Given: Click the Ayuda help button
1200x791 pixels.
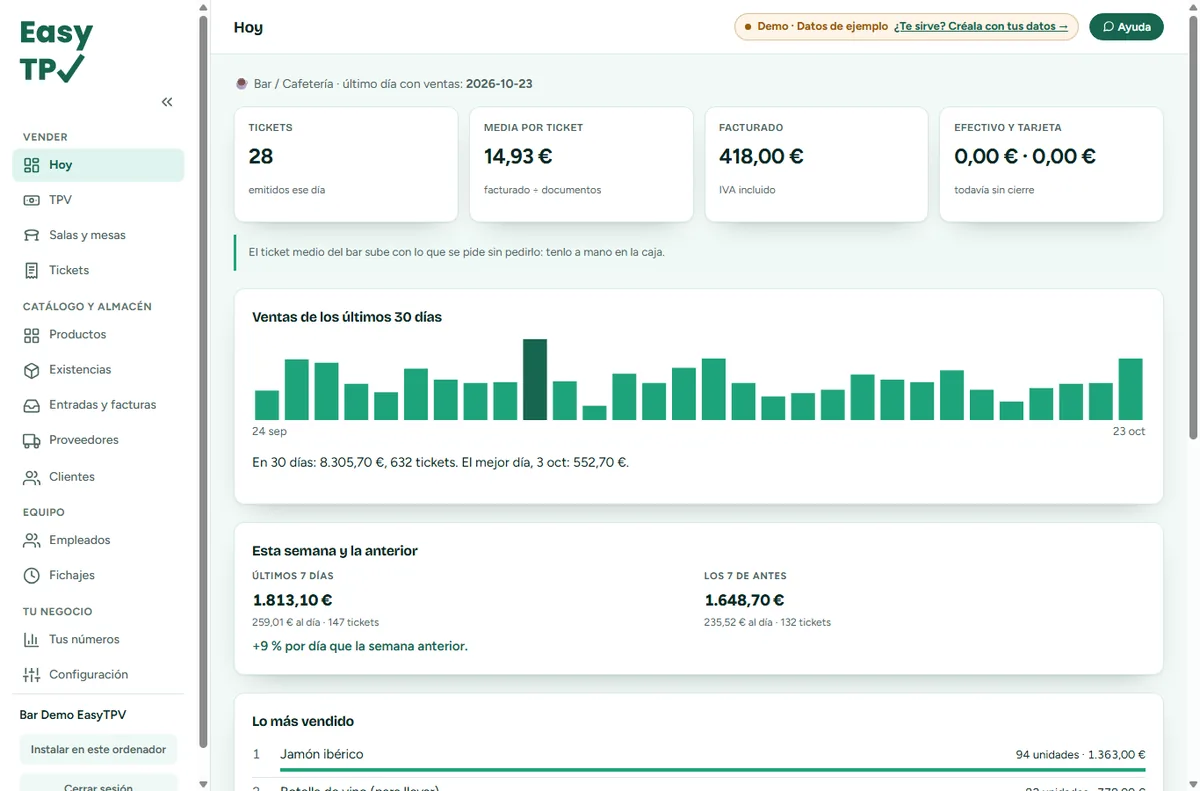Looking at the screenshot, I should click(x=1126, y=27).
